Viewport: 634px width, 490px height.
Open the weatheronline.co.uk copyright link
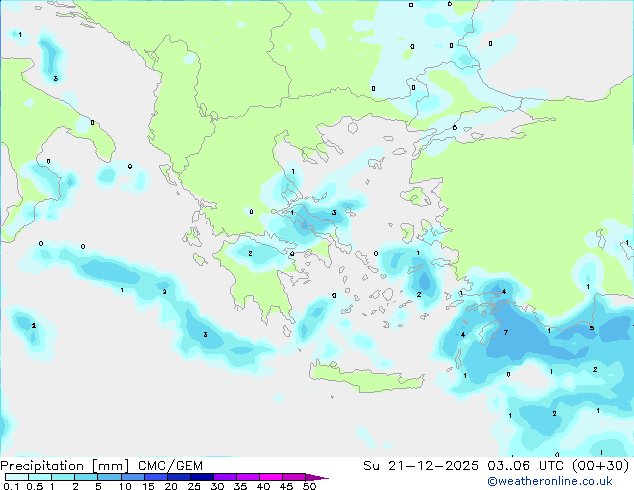point(549,481)
